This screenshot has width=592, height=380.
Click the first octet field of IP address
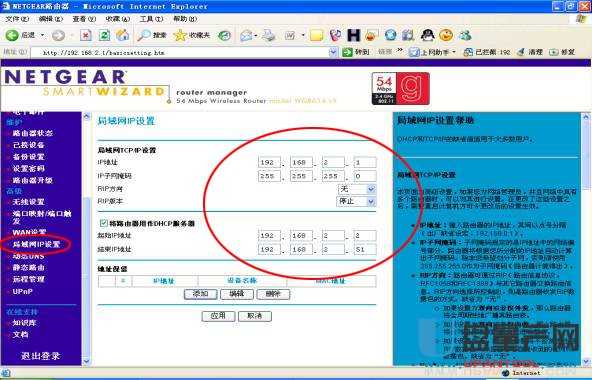[269, 162]
